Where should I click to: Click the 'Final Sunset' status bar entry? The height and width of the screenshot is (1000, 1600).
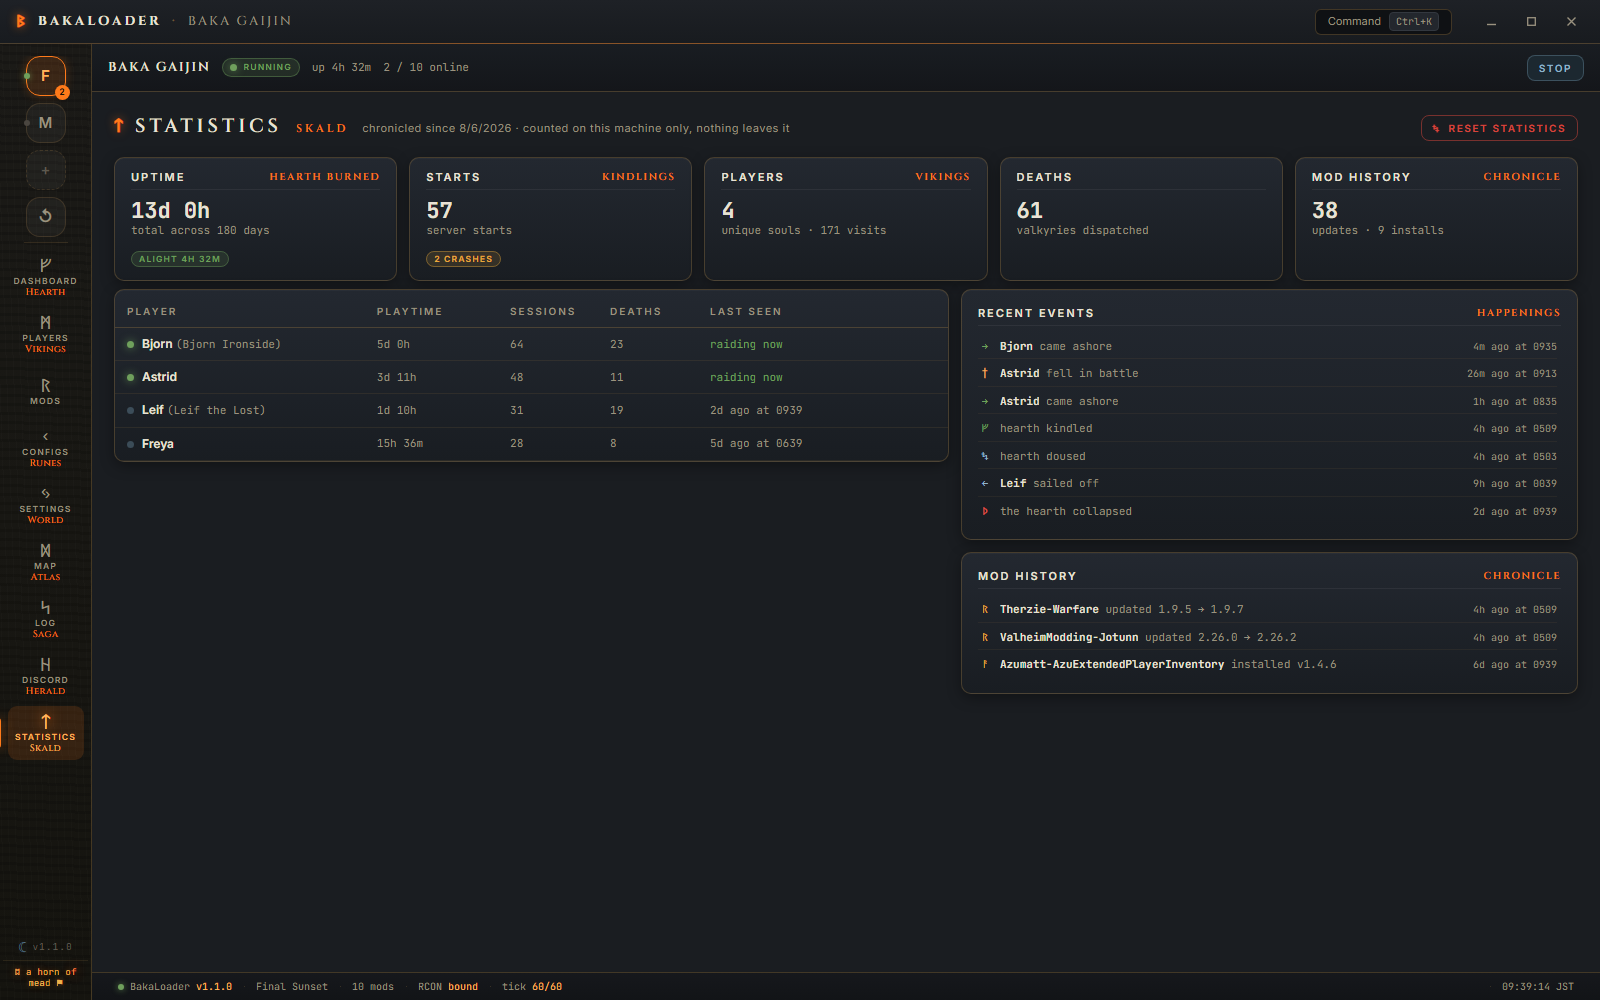click(x=292, y=987)
